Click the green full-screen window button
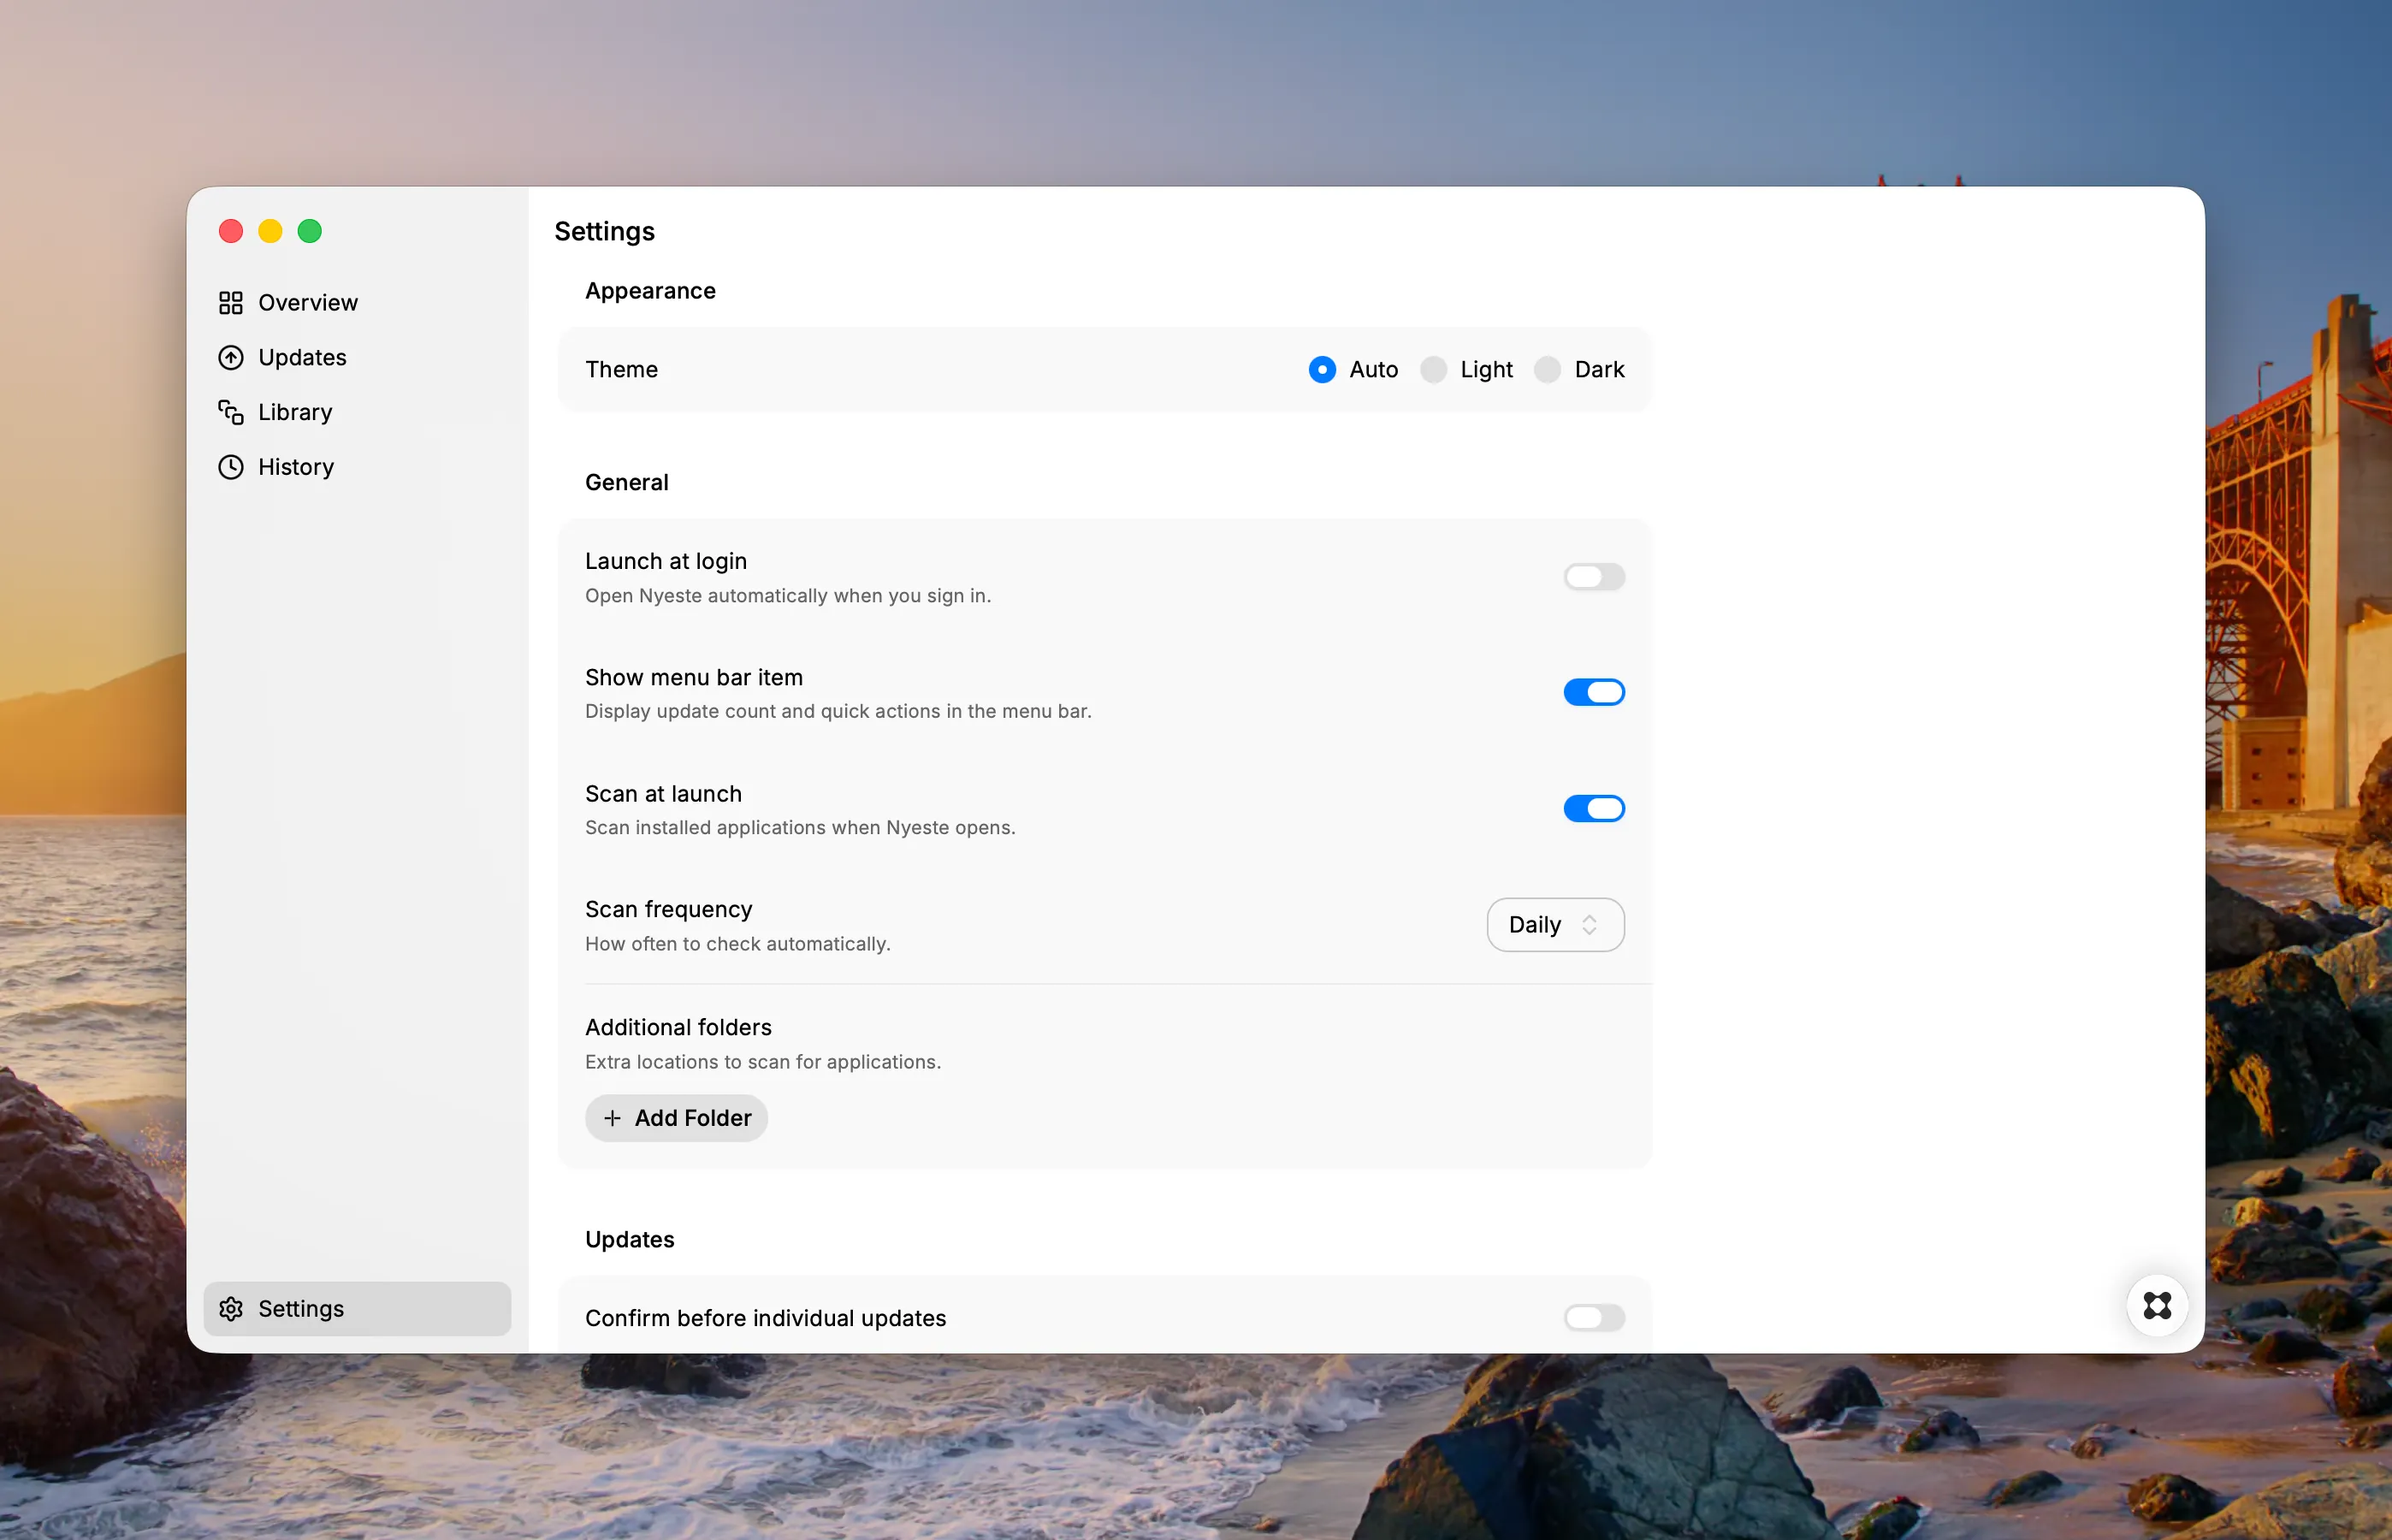This screenshot has width=2392, height=1540. click(310, 232)
